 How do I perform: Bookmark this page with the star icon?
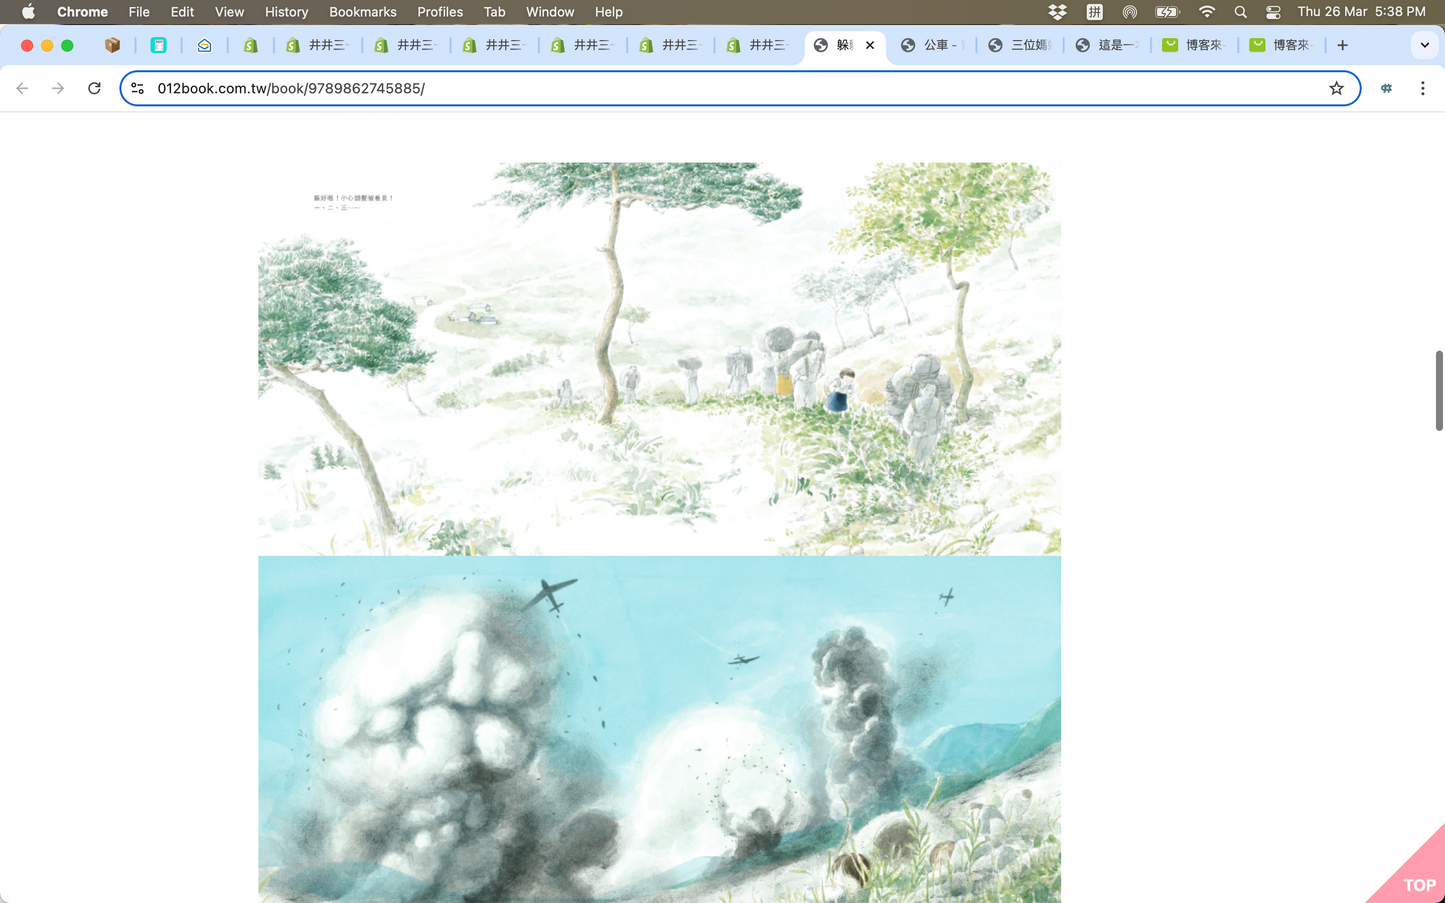(x=1336, y=88)
